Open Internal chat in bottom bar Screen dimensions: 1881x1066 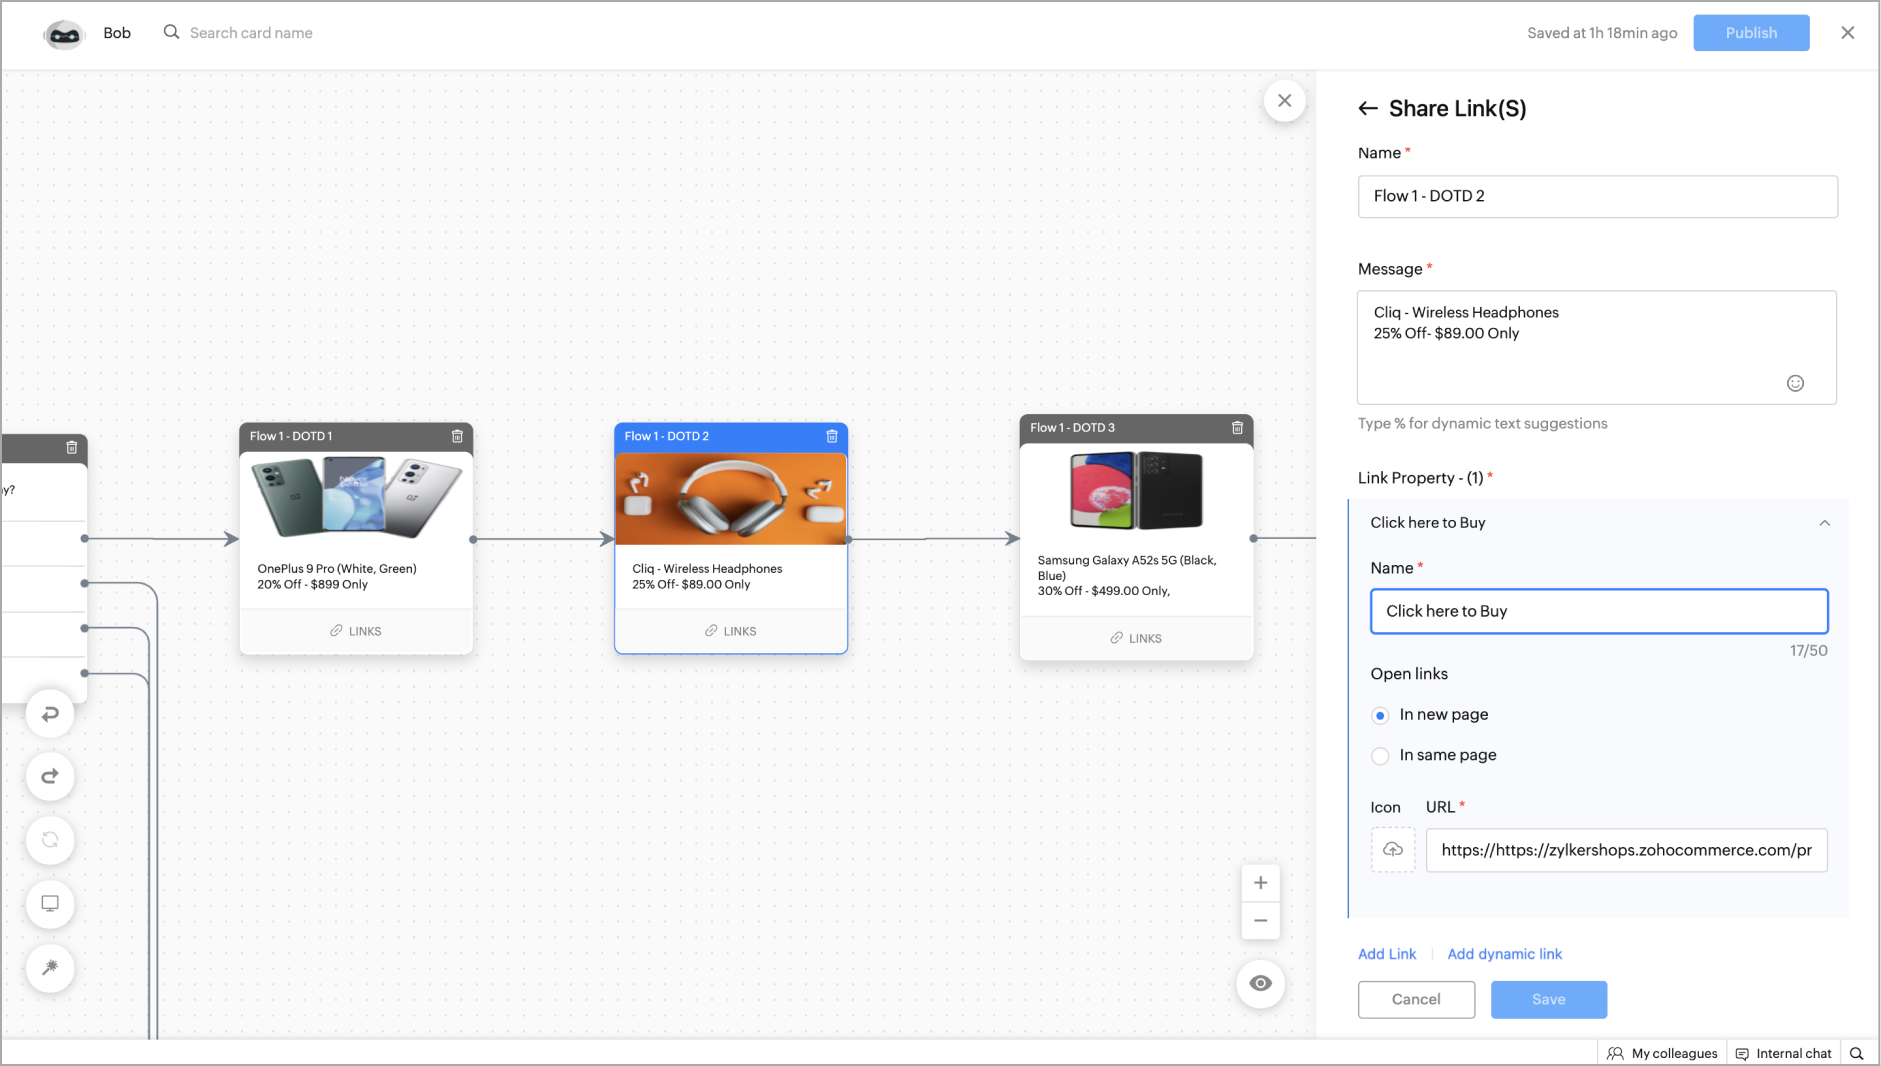tap(1783, 1053)
